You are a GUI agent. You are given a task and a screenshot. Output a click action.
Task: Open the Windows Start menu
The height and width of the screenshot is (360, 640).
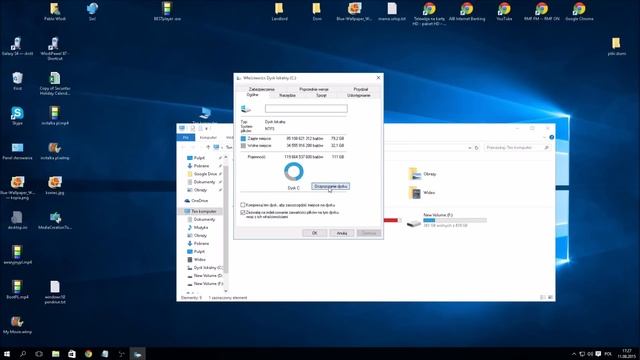point(7,353)
